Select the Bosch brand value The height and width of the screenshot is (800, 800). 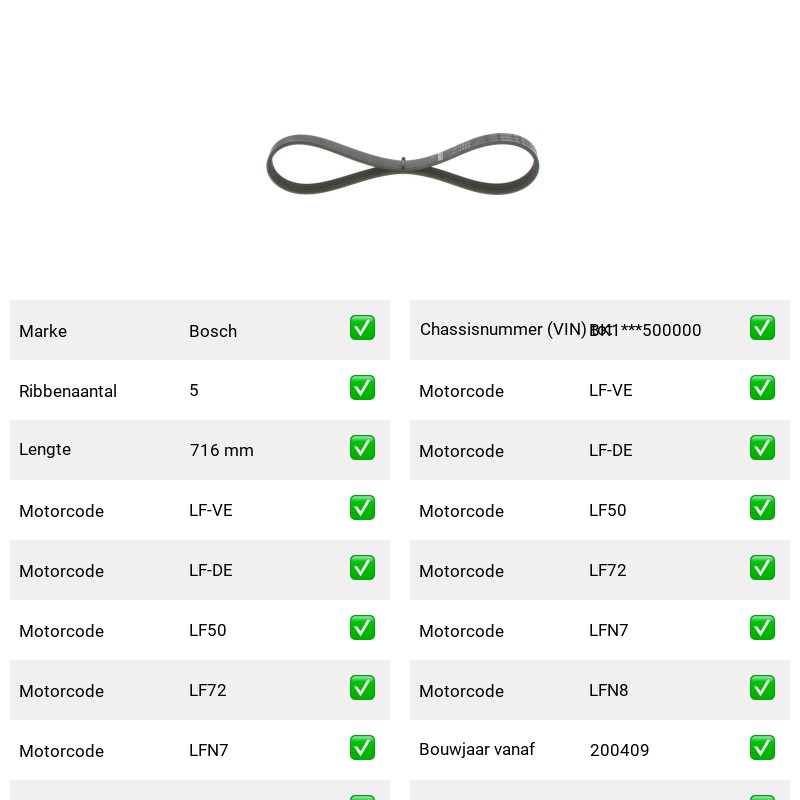[213, 331]
